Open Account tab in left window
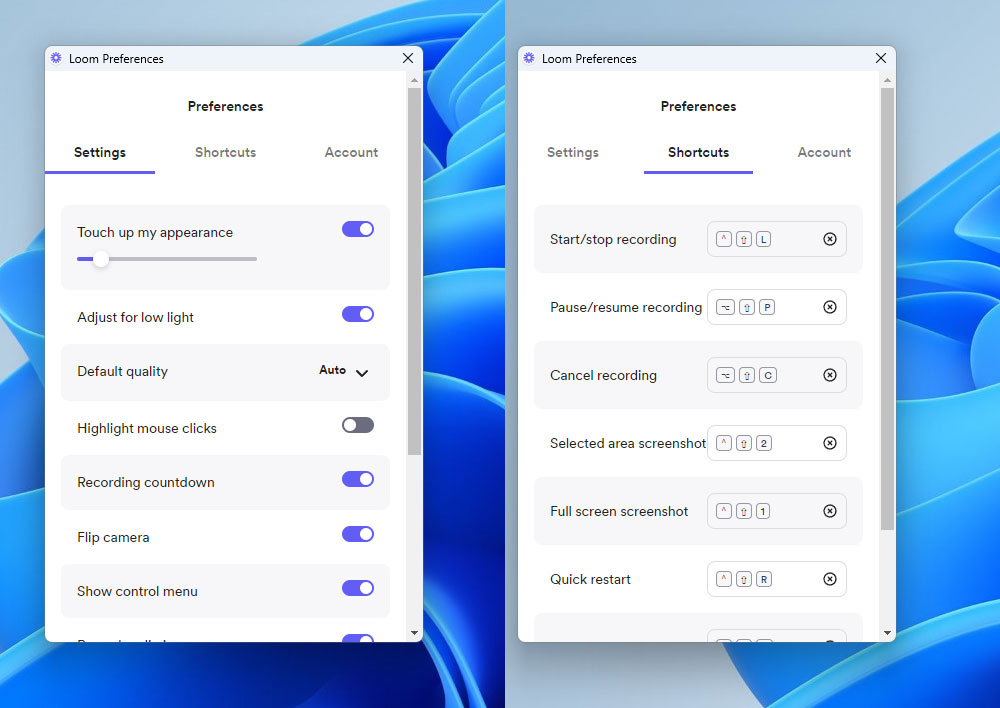 click(x=351, y=152)
